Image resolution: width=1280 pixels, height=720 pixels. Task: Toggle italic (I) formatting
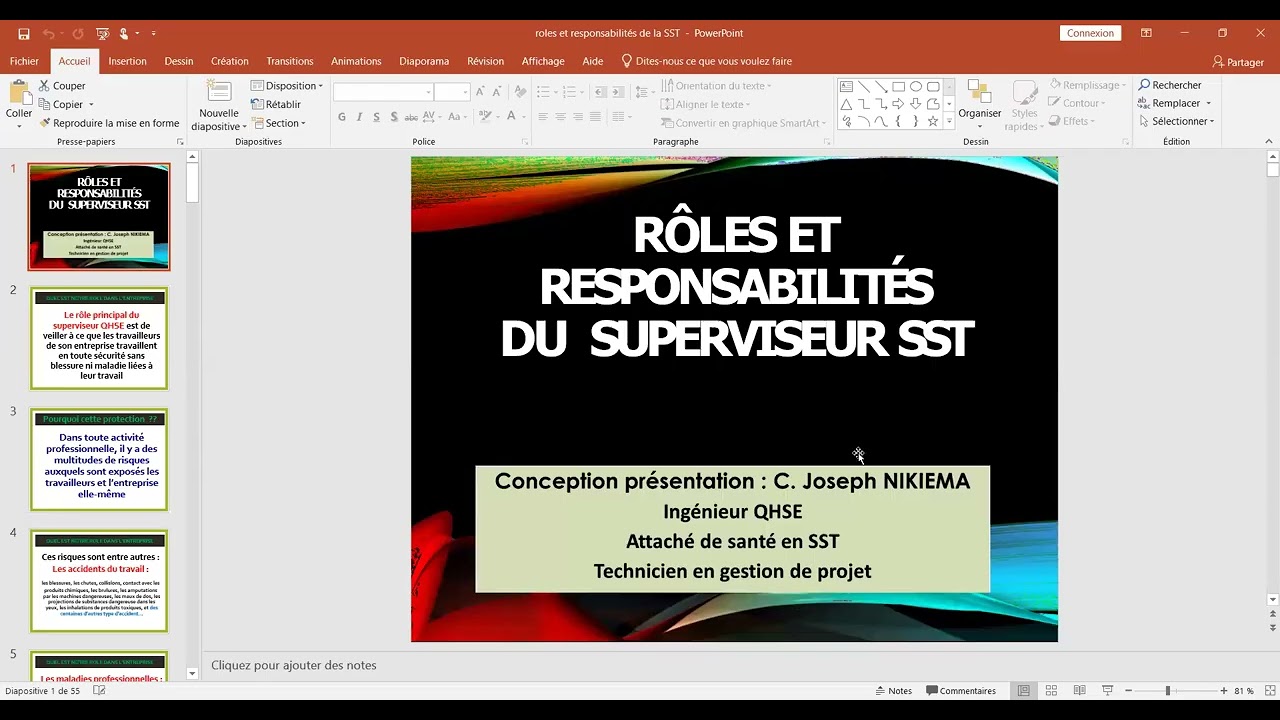tap(359, 117)
